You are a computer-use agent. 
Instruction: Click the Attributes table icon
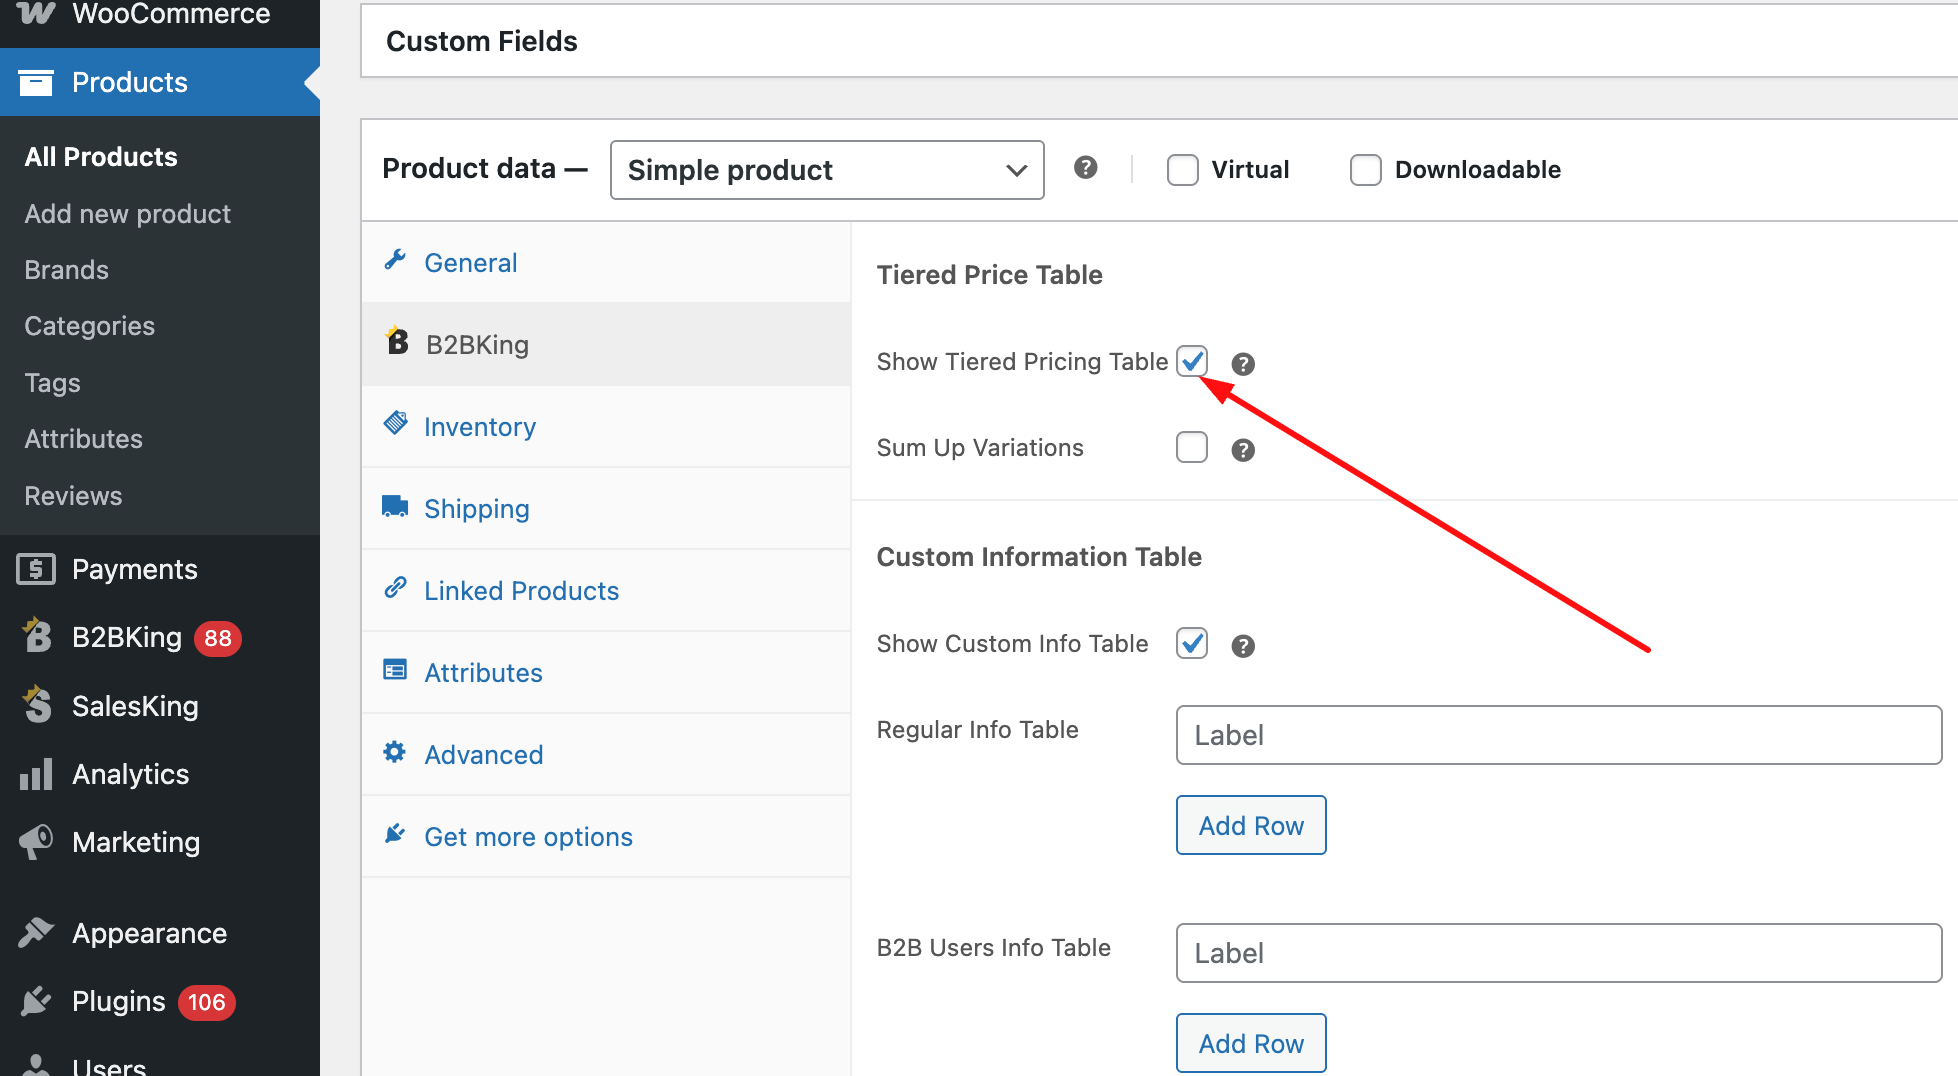point(395,670)
